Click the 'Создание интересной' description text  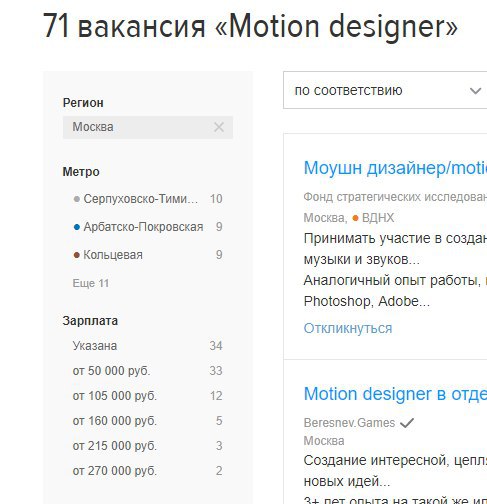[x=395, y=460]
